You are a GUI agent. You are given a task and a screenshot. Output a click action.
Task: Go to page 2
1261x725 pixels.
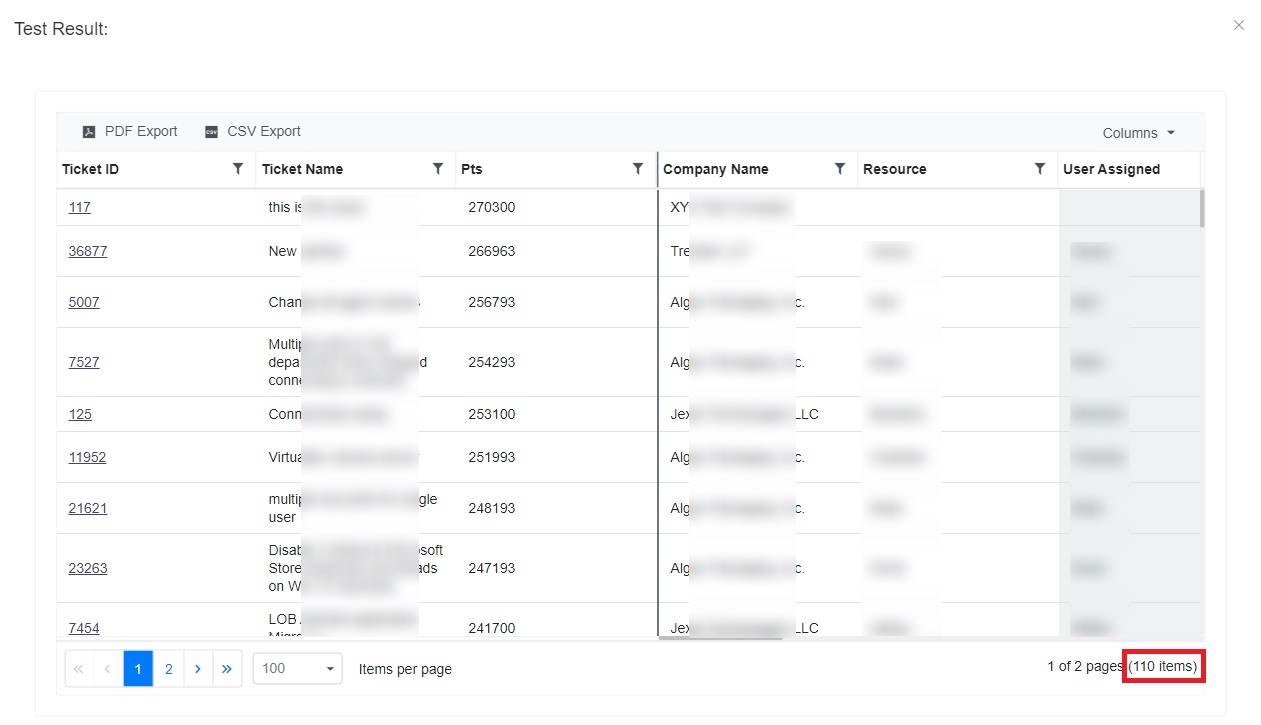tap(168, 669)
